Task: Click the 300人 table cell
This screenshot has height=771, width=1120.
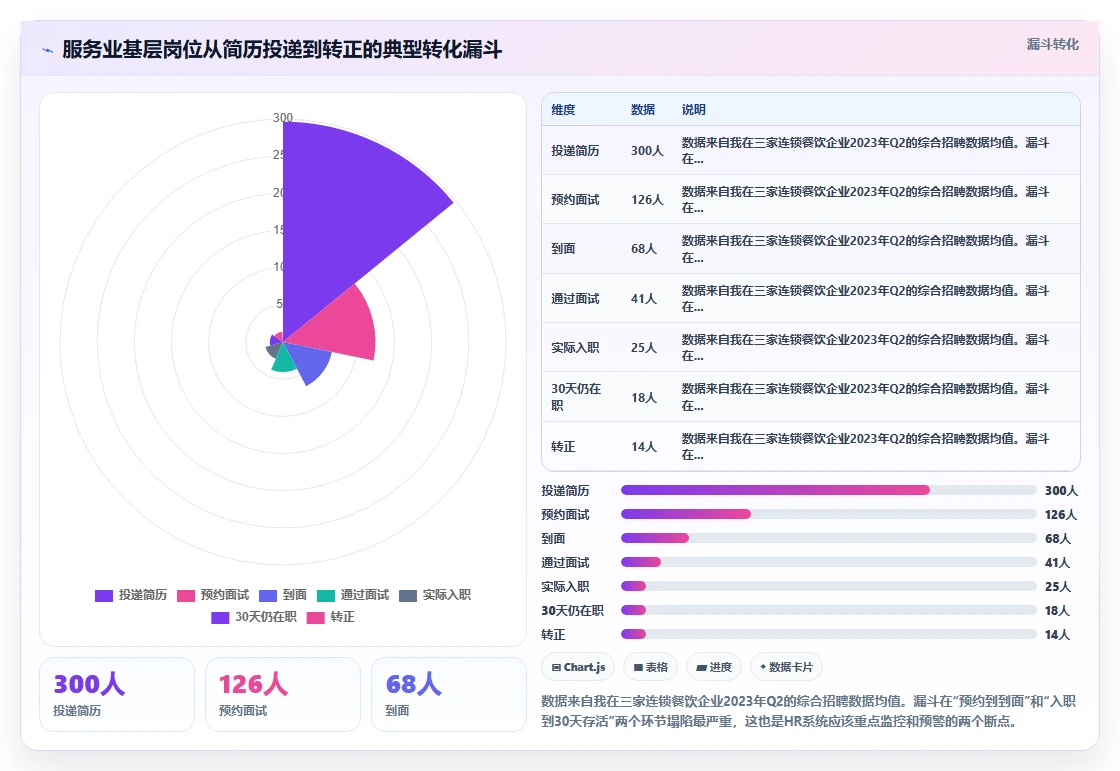Action: point(647,151)
